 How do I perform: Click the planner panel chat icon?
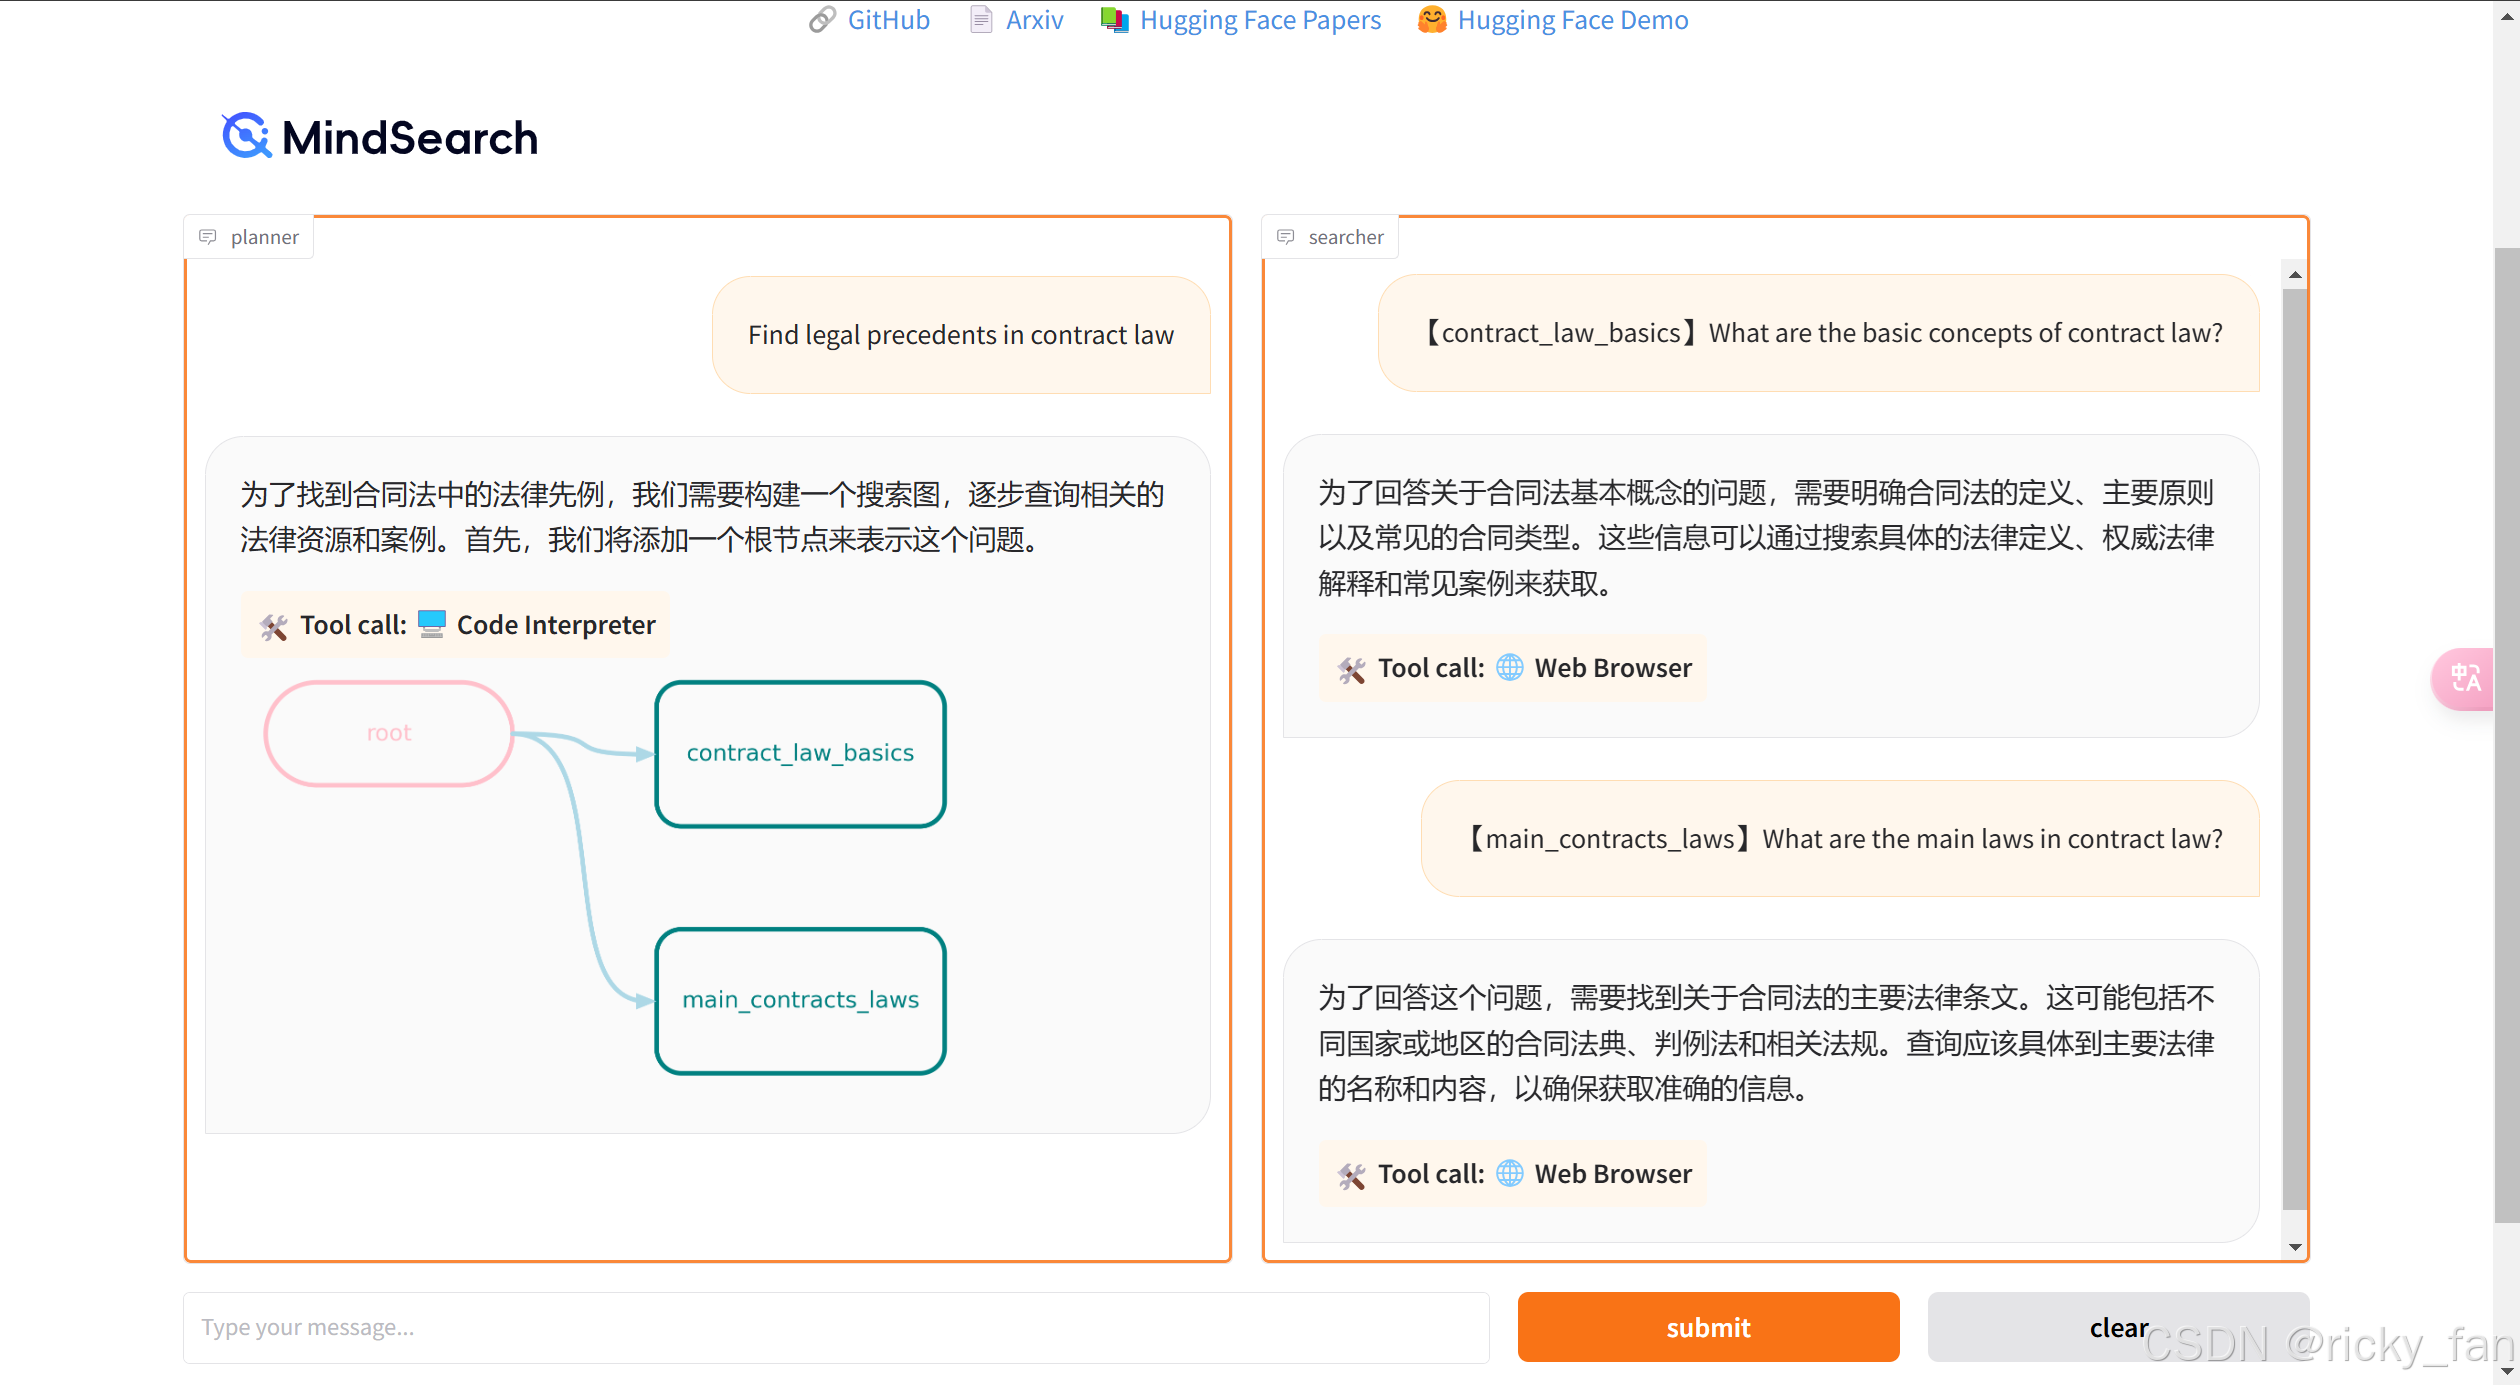(208, 237)
